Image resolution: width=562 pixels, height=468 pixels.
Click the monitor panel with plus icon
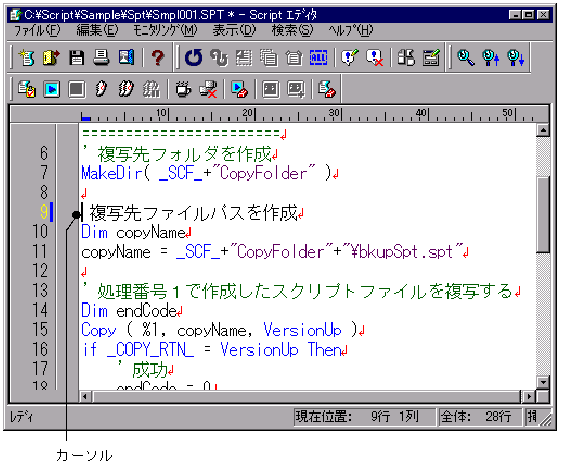[x=296, y=89]
